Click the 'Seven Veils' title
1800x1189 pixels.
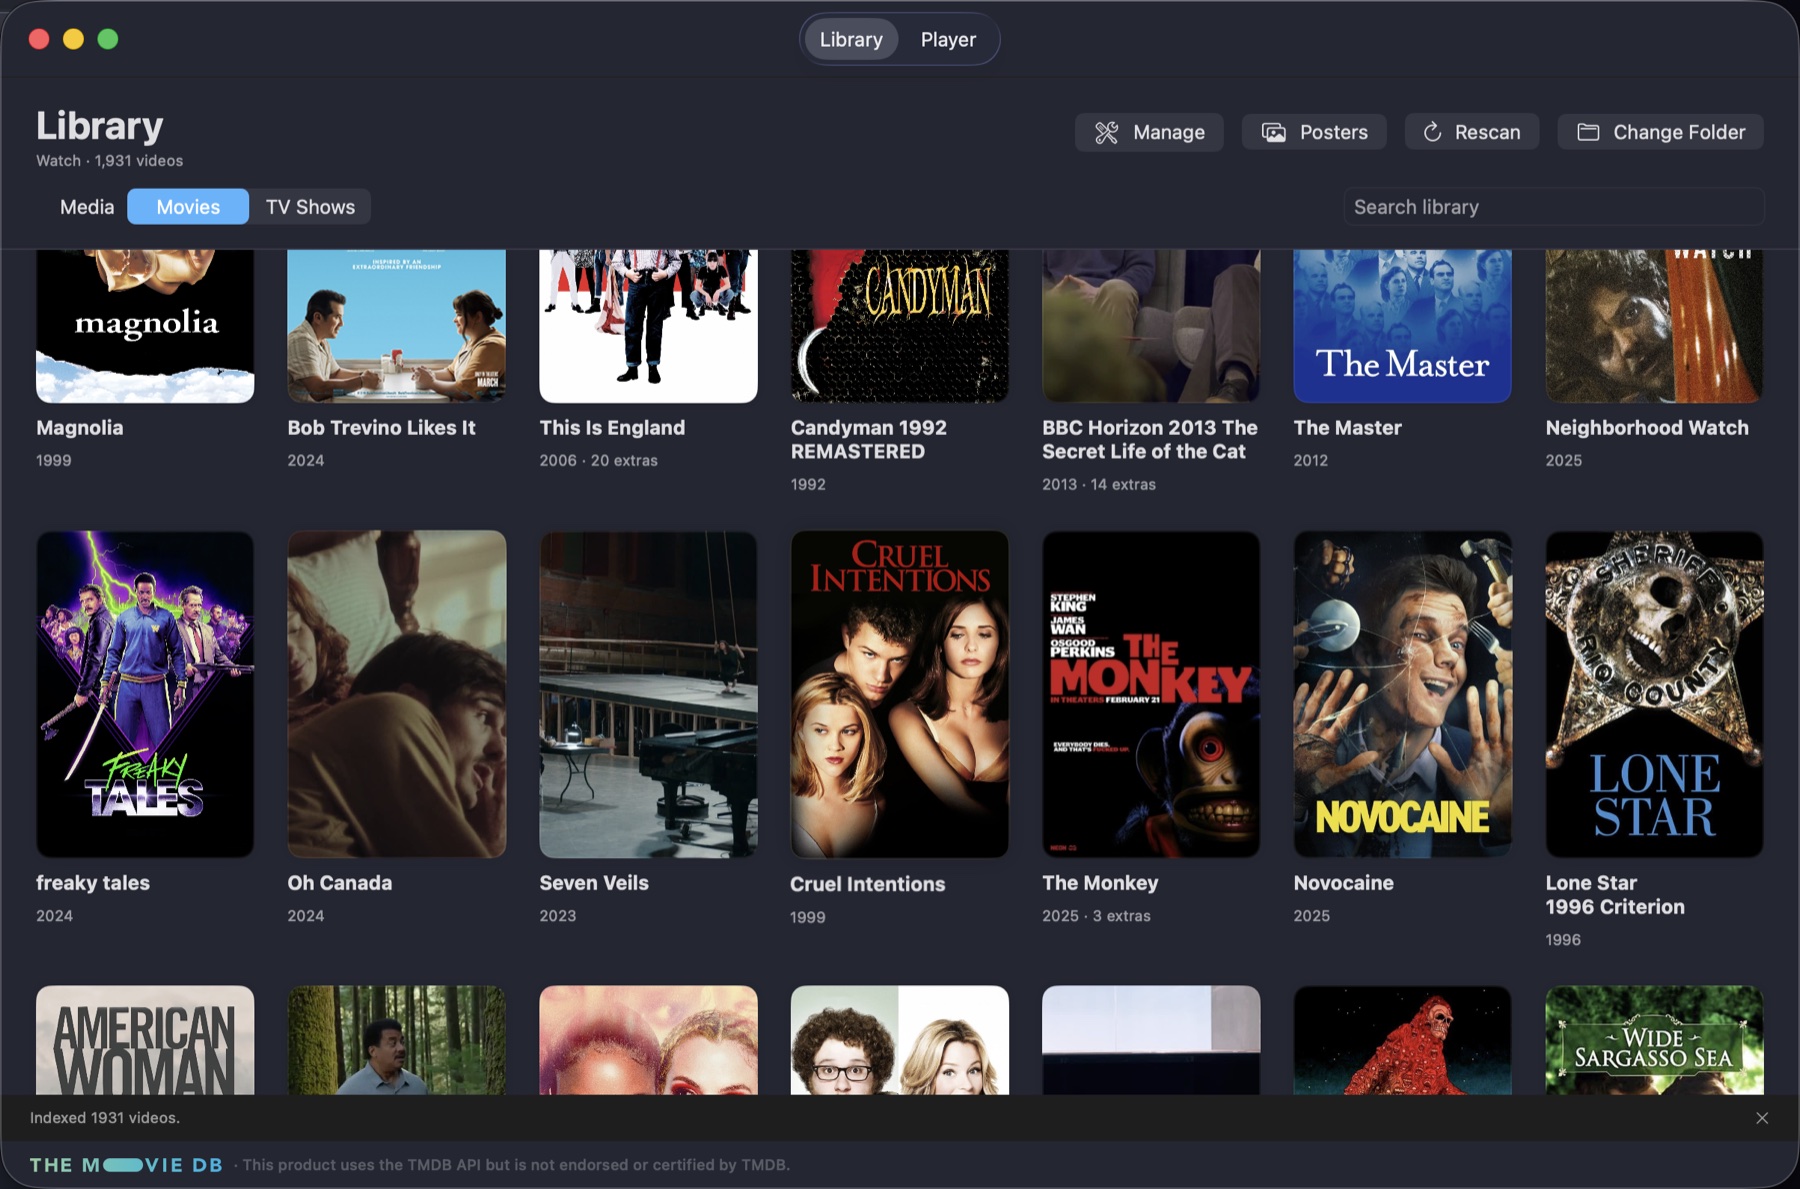click(x=594, y=883)
